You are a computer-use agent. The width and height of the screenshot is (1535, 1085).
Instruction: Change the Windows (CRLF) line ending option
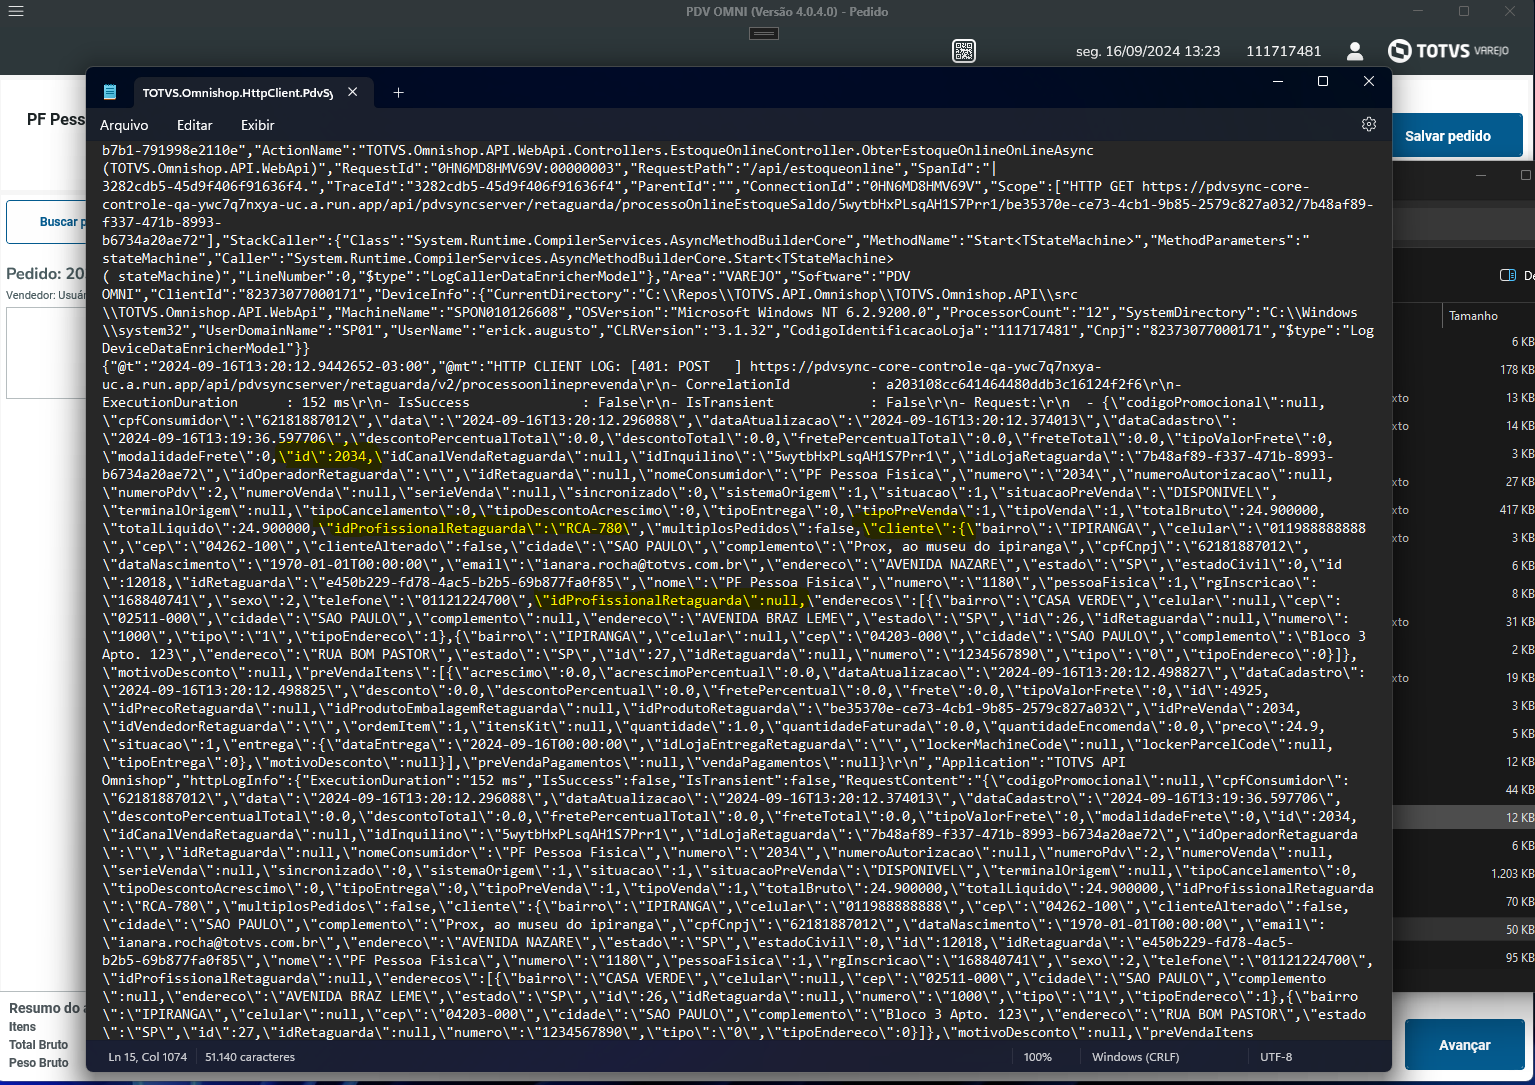point(1135,1057)
